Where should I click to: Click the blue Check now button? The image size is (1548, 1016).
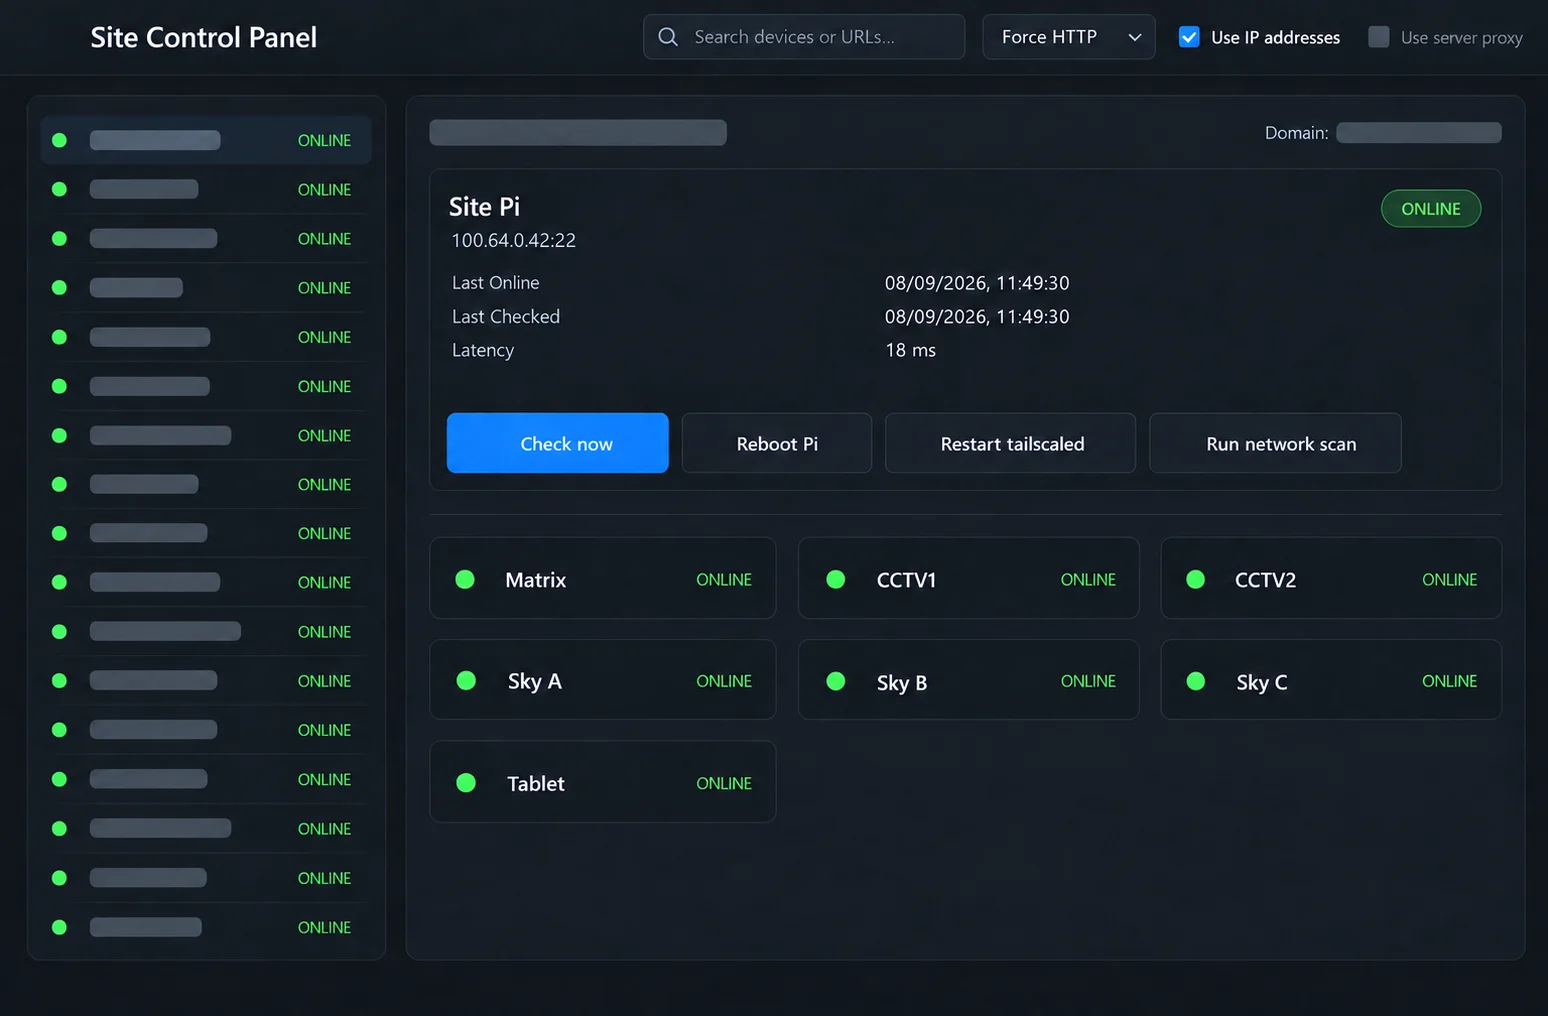click(558, 443)
